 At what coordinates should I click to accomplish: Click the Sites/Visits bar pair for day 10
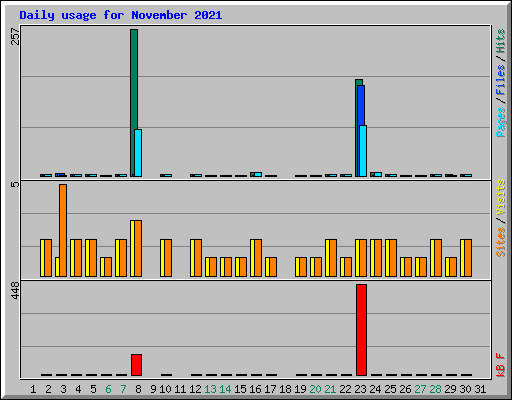pyautogui.click(x=166, y=258)
